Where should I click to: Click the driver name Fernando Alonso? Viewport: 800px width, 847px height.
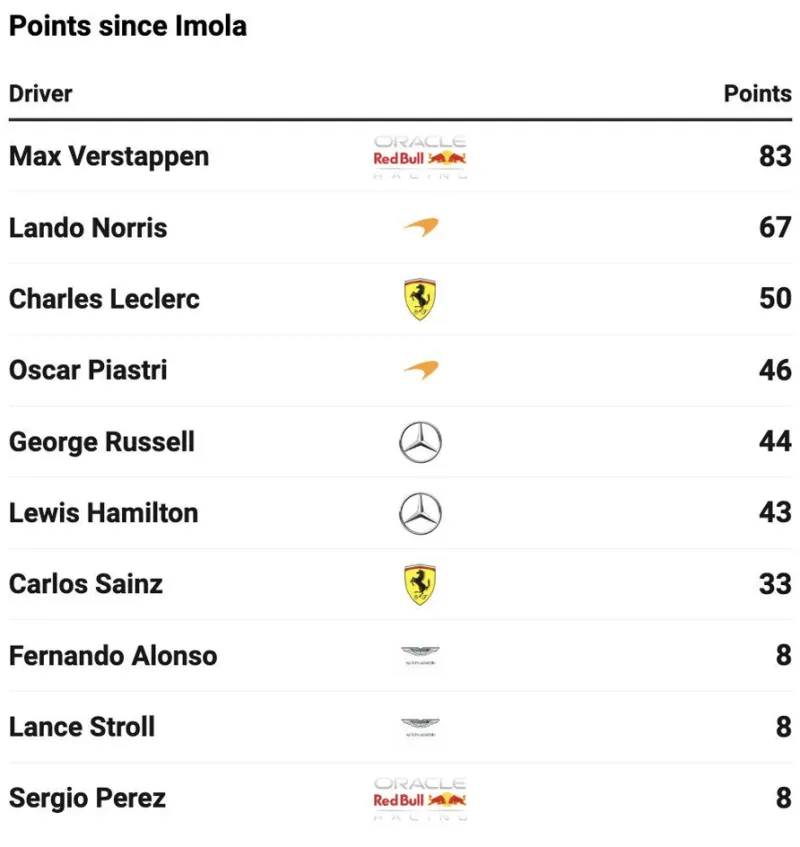113,656
